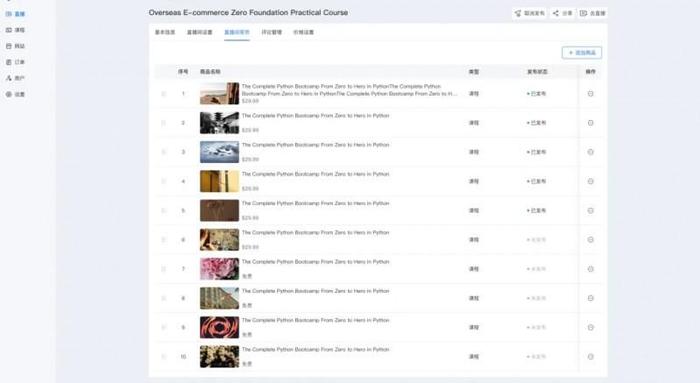The height and width of the screenshot is (383, 700).
Task: Click the $29.99 price in row 4
Action: tap(250, 189)
